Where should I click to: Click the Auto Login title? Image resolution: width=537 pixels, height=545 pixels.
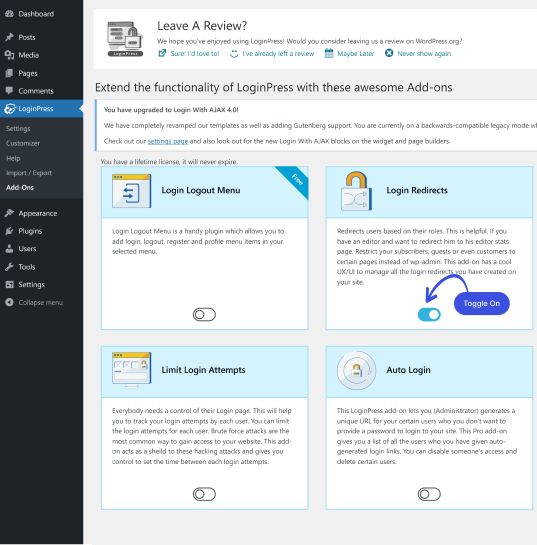coord(408,370)
